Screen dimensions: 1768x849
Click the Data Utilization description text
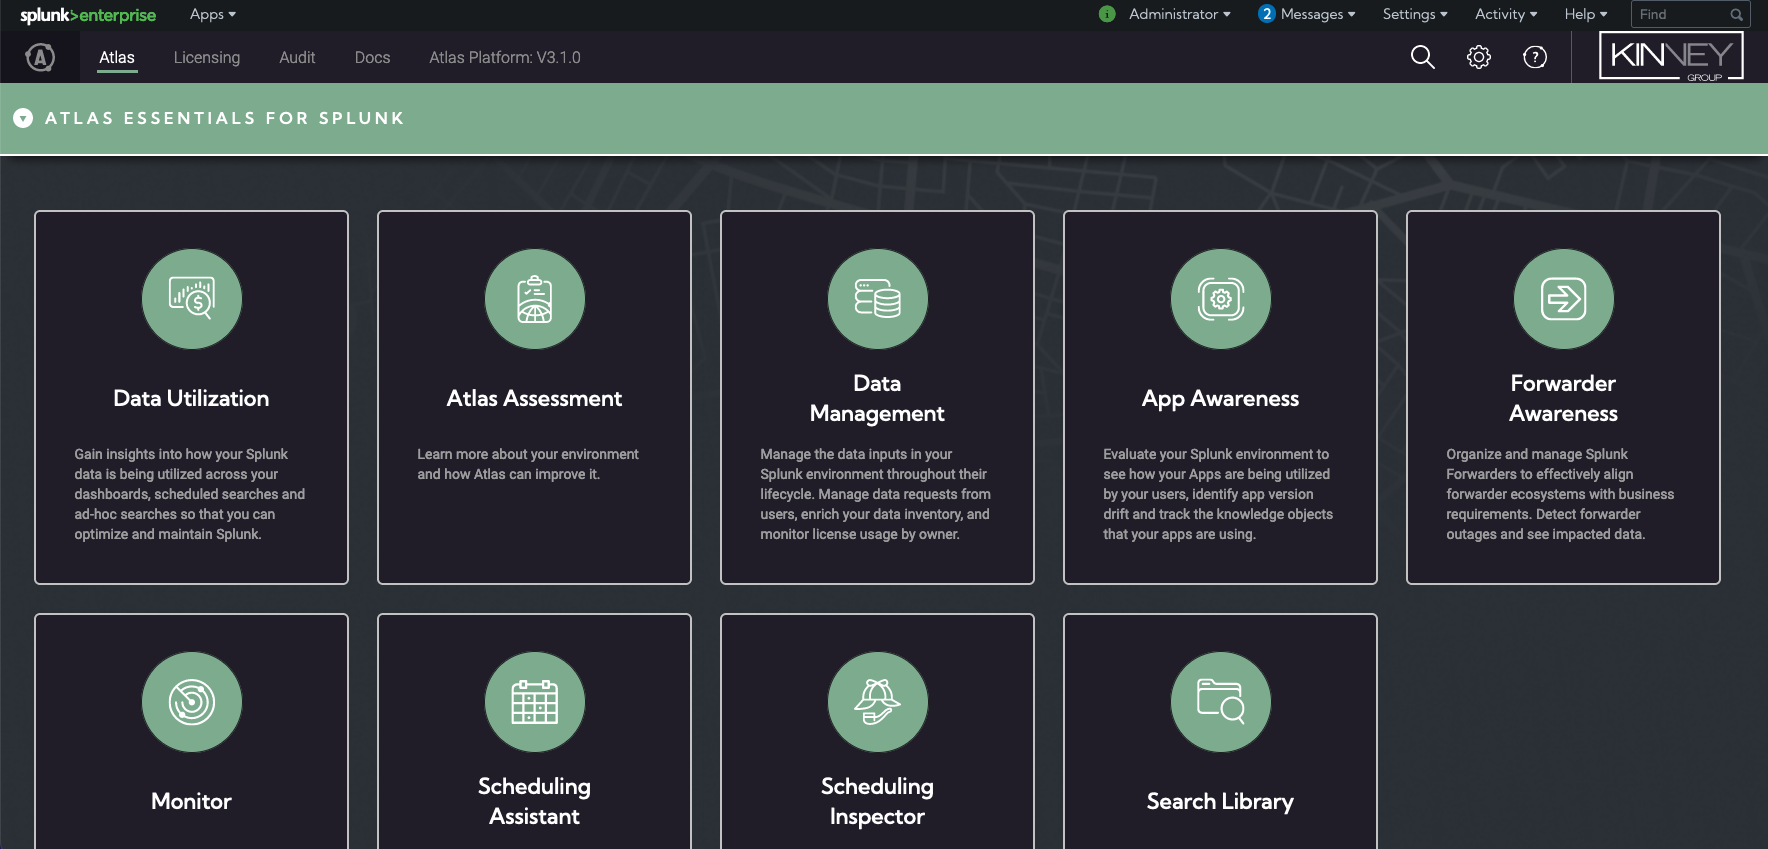coord(190,494)
